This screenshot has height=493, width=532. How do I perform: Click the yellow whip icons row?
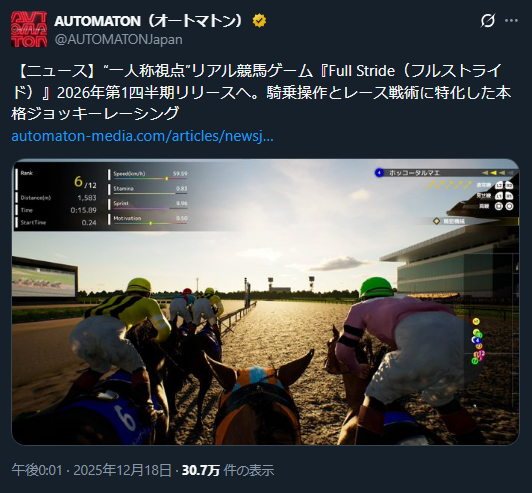[x=449, y=185]
